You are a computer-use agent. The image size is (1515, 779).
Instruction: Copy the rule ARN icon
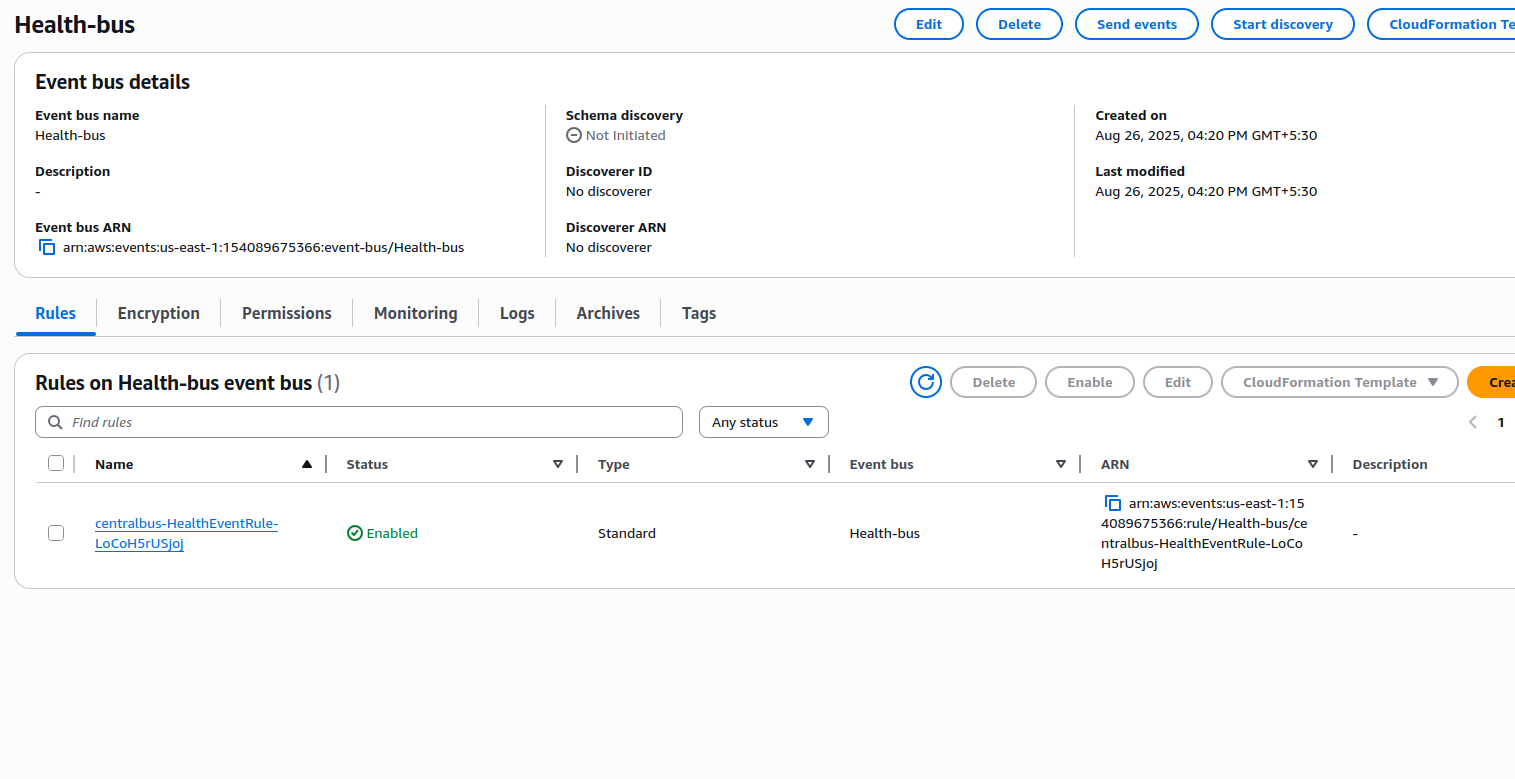click(x=1113, y=503)
